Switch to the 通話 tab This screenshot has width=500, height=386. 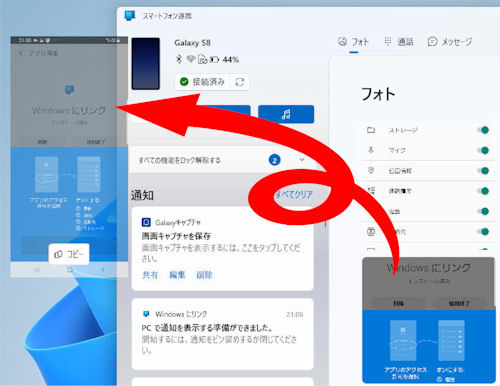click(x=399, y=42)
